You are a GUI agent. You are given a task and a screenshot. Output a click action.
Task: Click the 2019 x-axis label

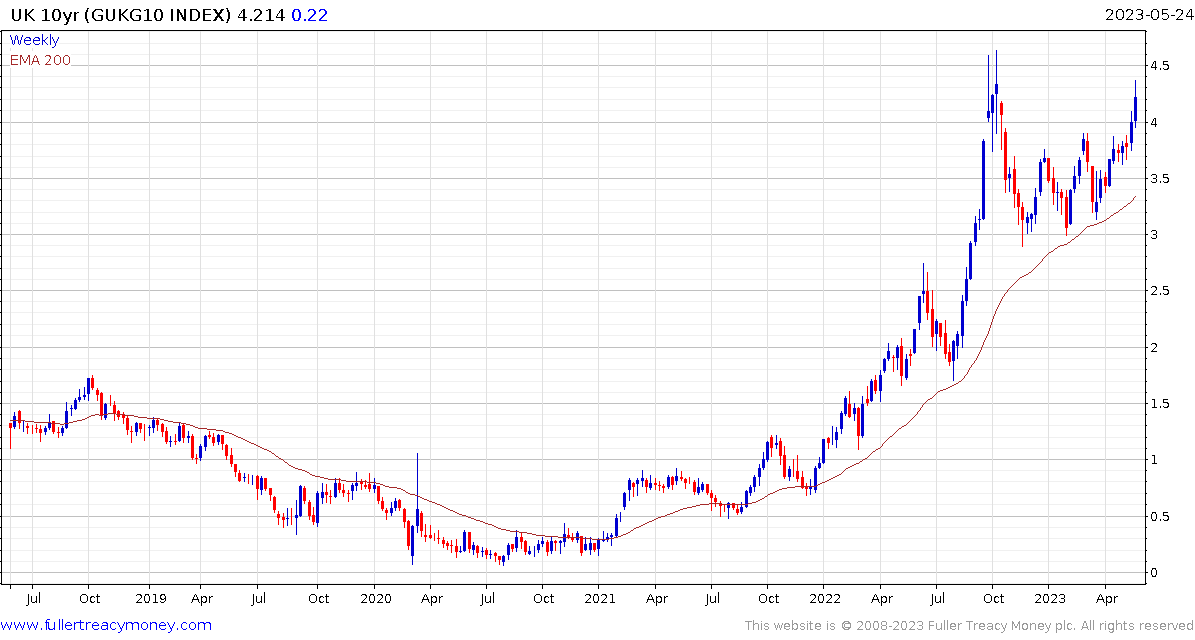[x=151, y=599]
